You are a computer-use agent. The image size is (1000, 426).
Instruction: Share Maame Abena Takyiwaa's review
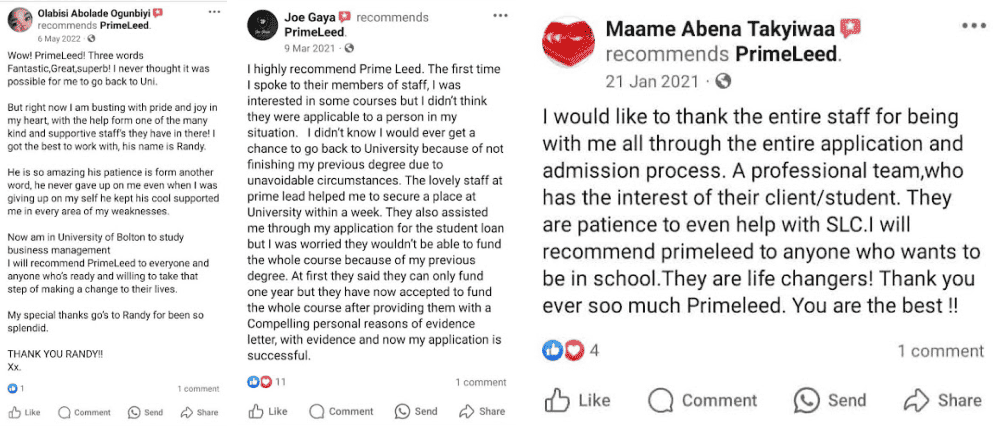coord(943,400)
